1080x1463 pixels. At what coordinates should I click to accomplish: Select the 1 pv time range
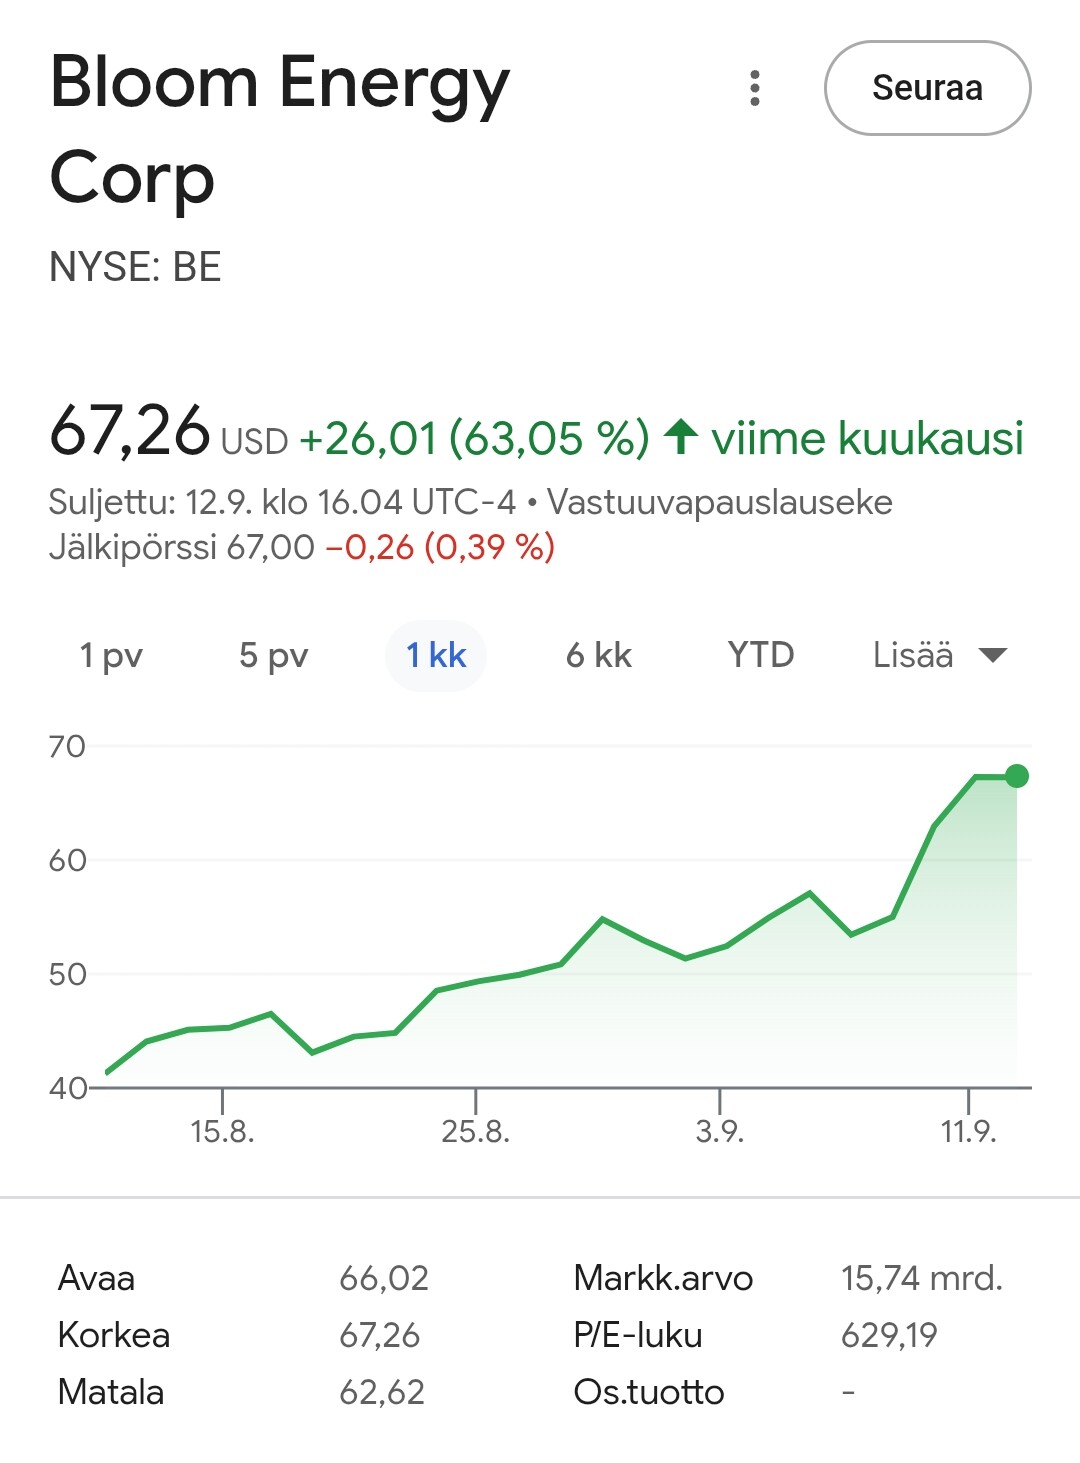click(111, 656)
